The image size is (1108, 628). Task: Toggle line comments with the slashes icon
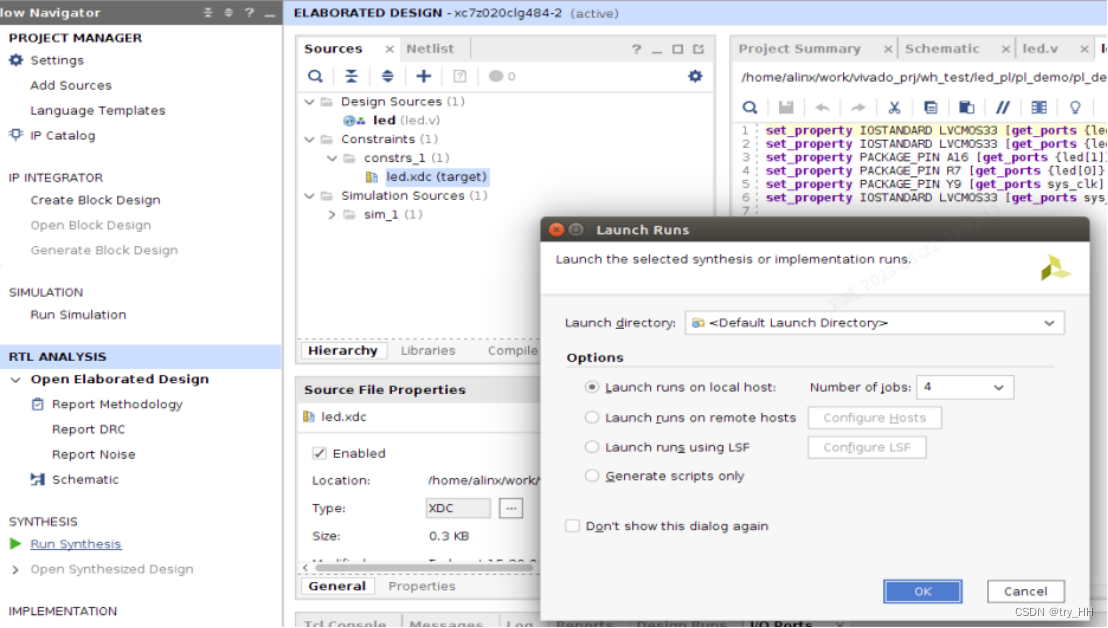[1003, 107]
